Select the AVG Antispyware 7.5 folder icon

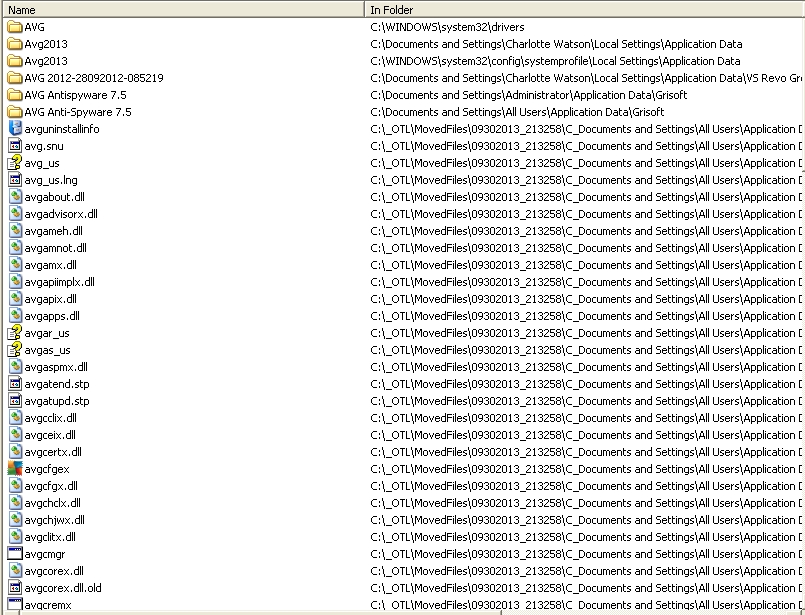pyautogui.click(x=15, y=94)
